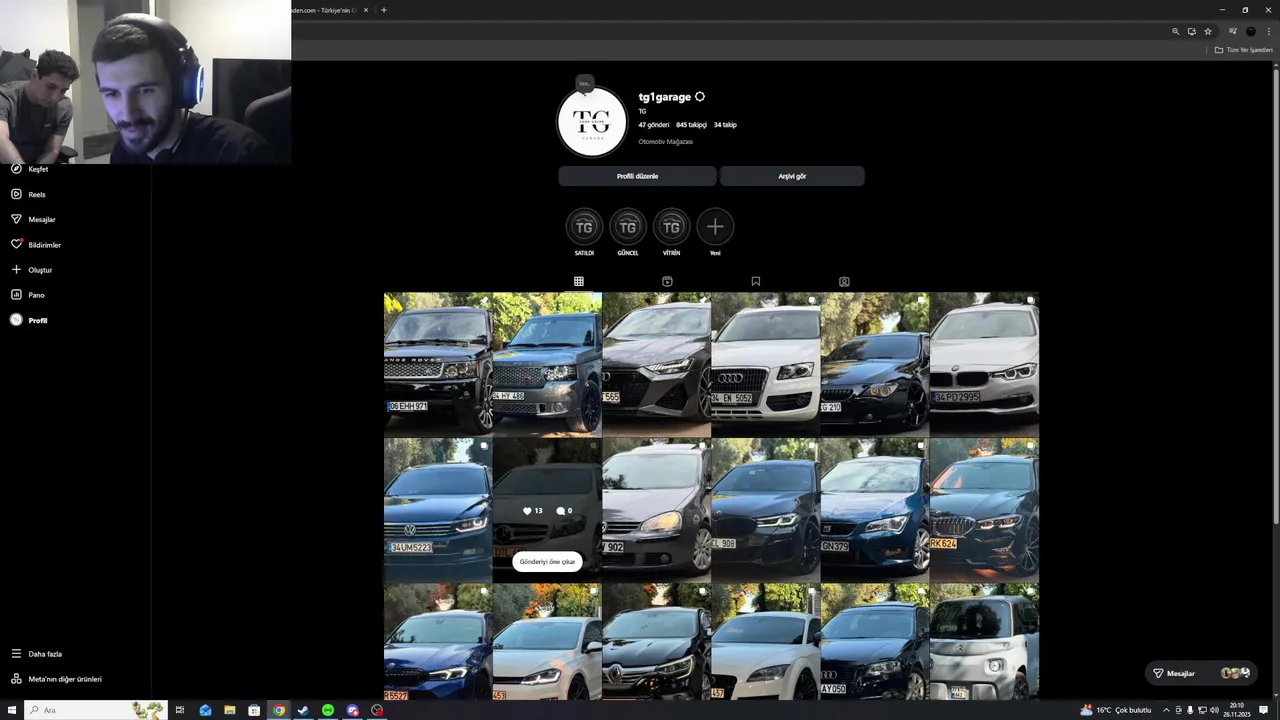
Task: Click the Windows Start button
Action: click(12, 710)
